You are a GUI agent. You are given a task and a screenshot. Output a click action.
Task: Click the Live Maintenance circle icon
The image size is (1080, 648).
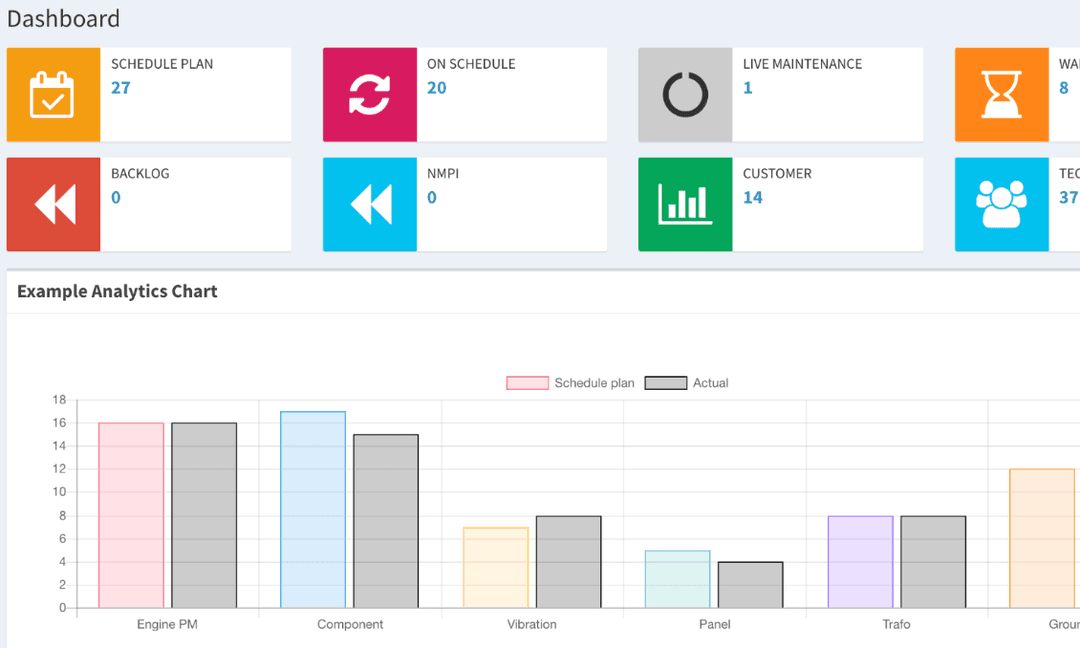click(x=685, y=95)
